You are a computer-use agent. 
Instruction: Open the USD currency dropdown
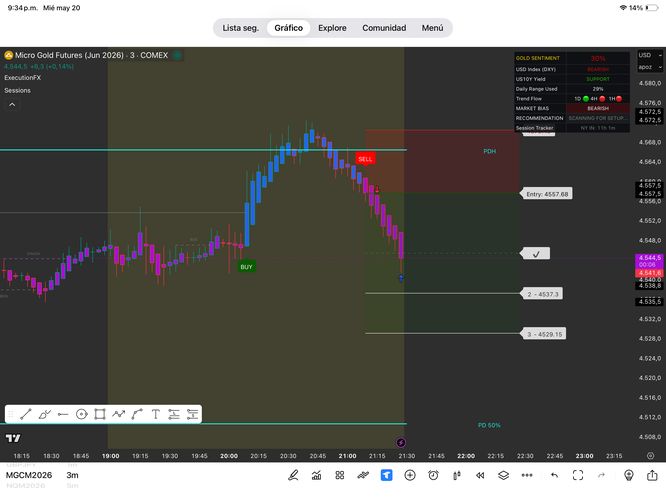[650, 55]
